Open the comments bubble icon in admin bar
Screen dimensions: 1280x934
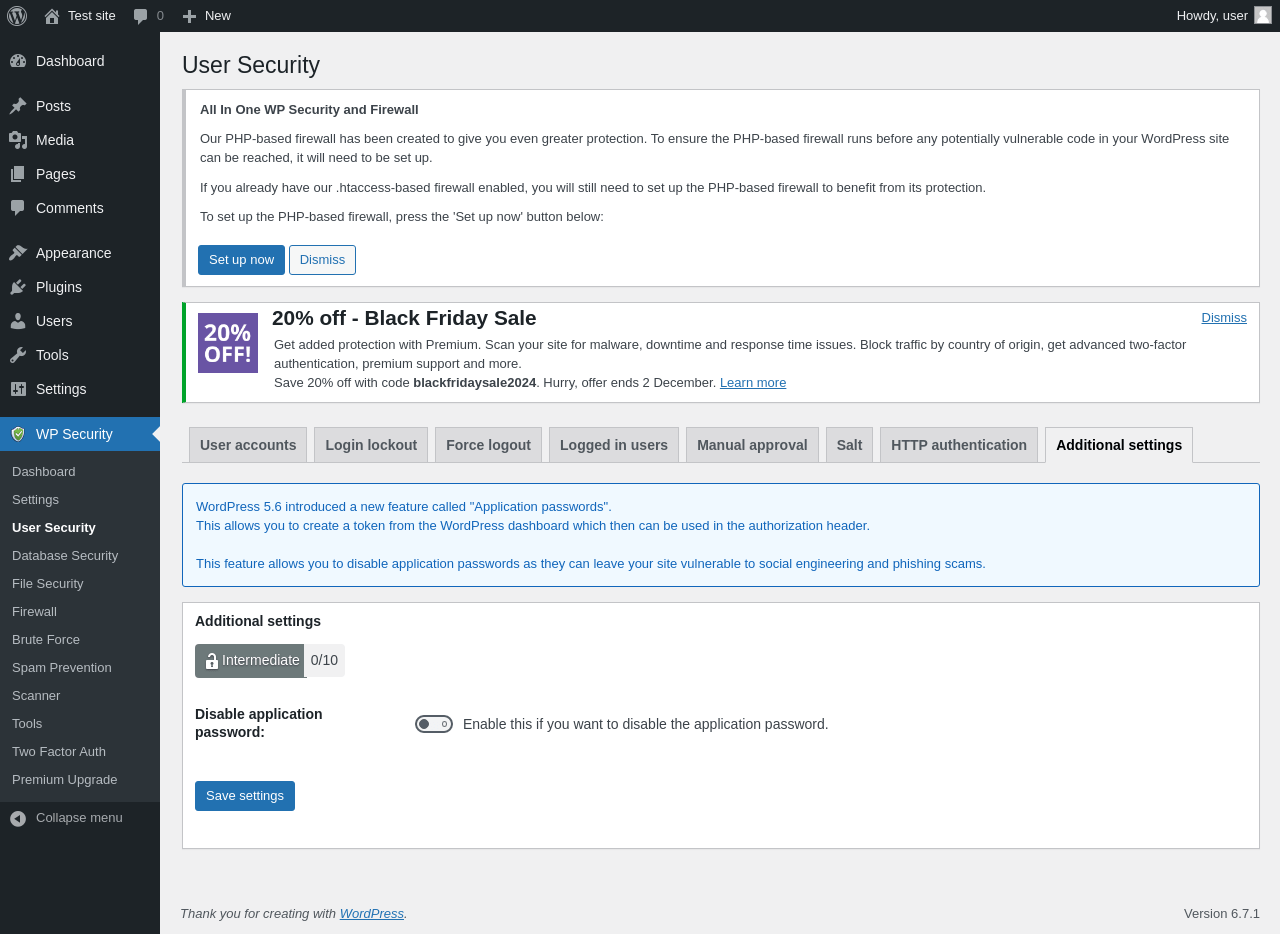tap(141, 16)
